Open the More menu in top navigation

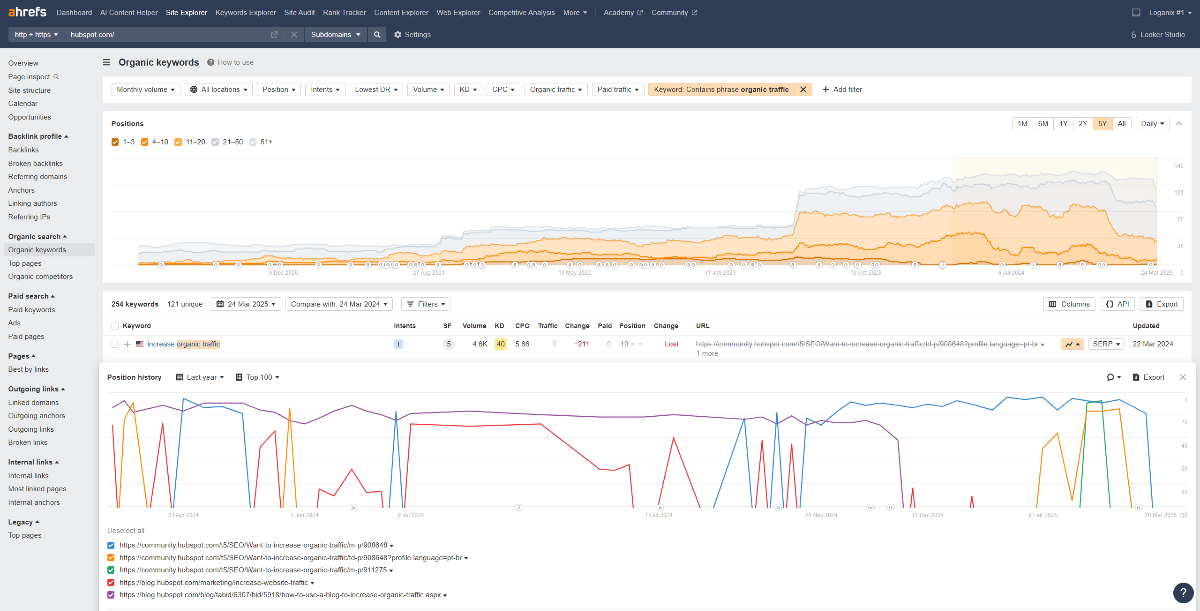click(575, 12)
